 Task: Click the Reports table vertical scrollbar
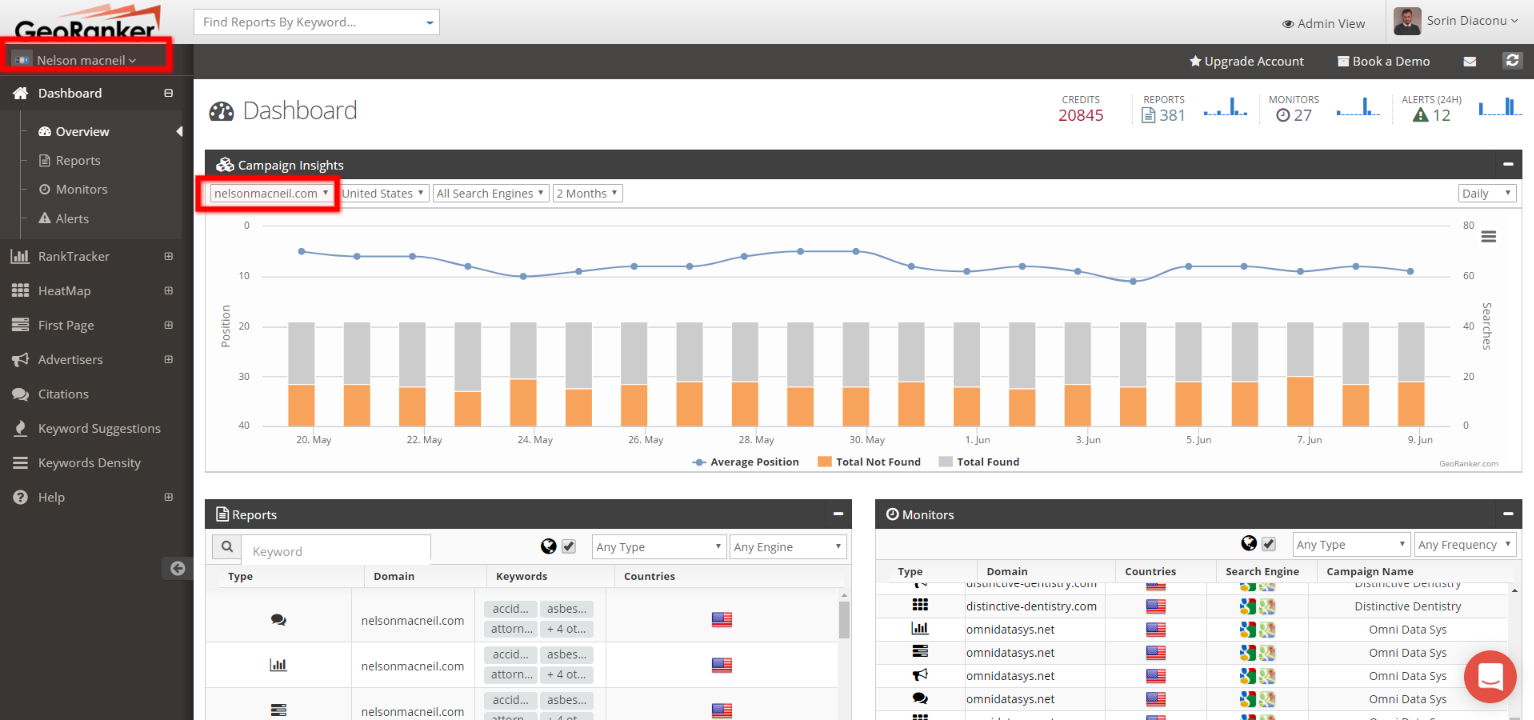coord(844,619)
